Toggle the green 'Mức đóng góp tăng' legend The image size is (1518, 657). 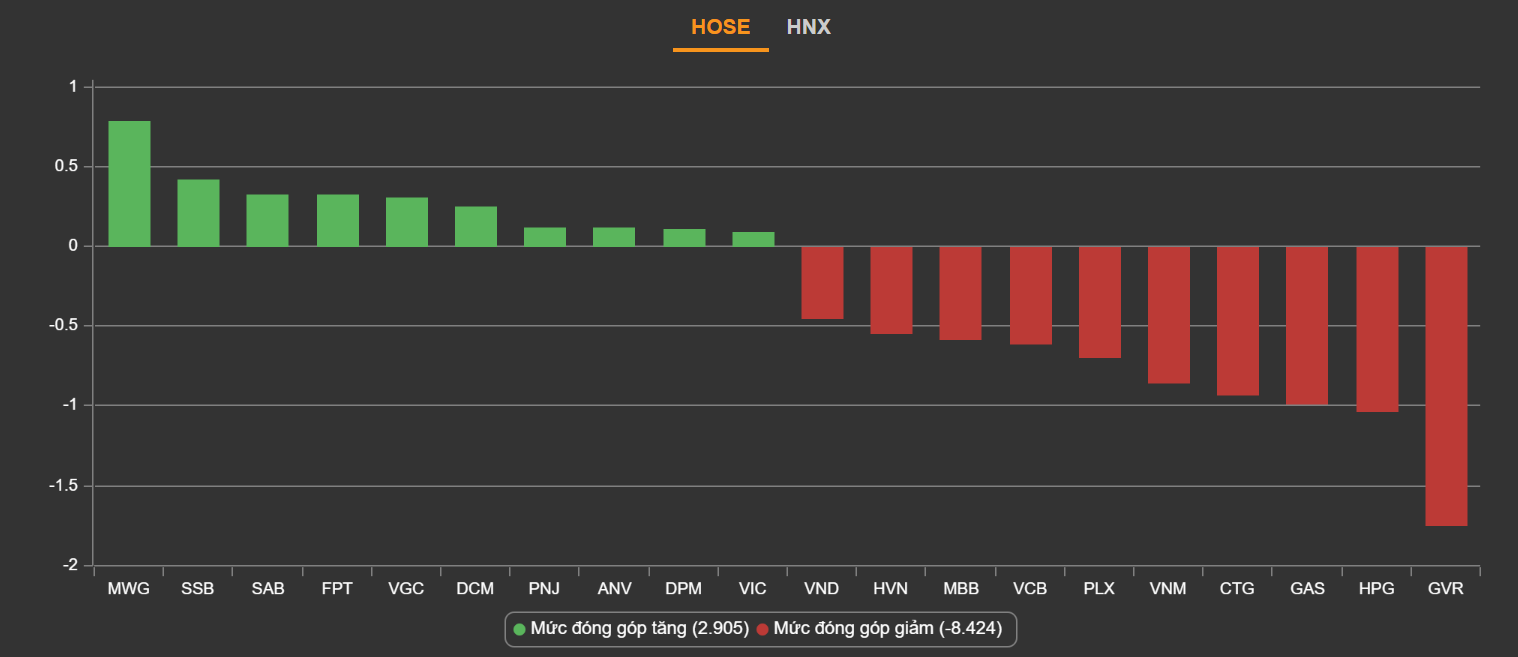click(631, 629)
